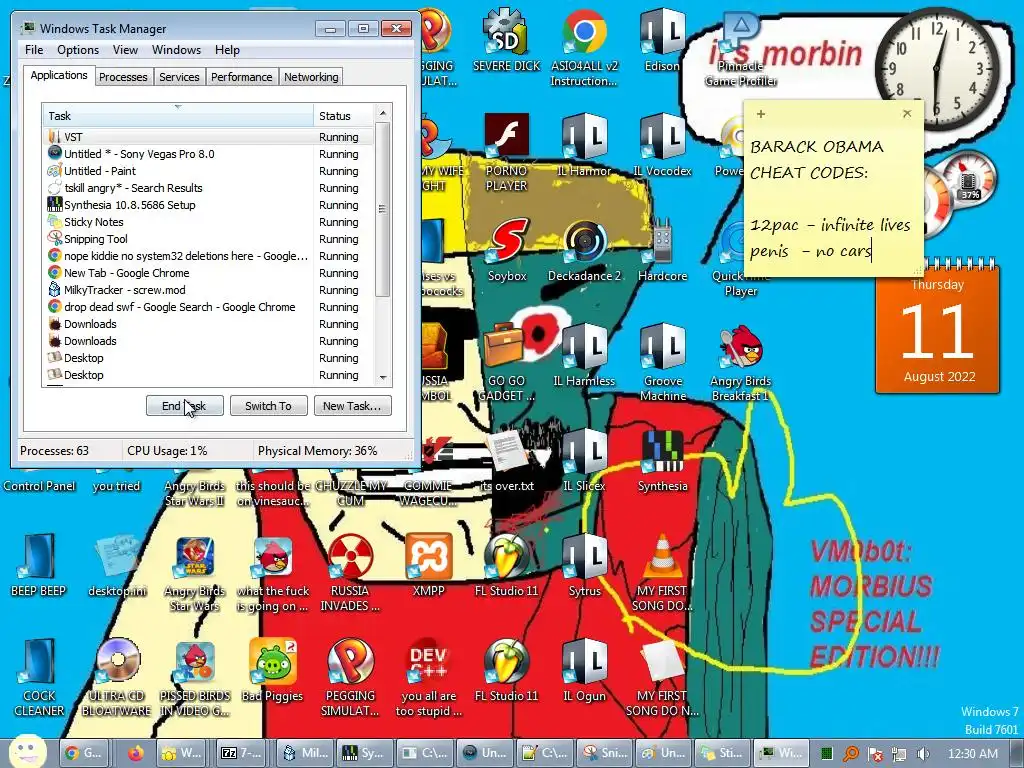Click the COCK CLEANER desktop icon
The height and width of the screenshot is (768, 1024).
(39, 678)
